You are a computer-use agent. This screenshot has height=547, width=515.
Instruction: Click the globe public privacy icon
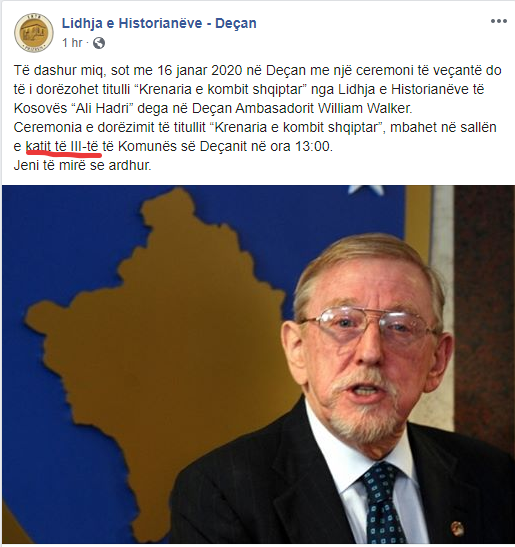[99, 43]
